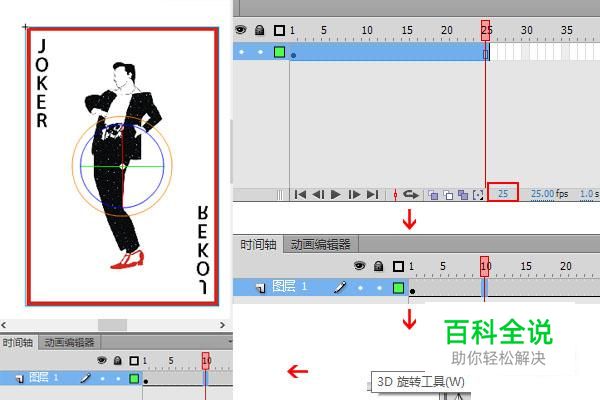Click the orange free-rotate ring on the card
This screenshot has height=400, width=600.
(72, 167)
